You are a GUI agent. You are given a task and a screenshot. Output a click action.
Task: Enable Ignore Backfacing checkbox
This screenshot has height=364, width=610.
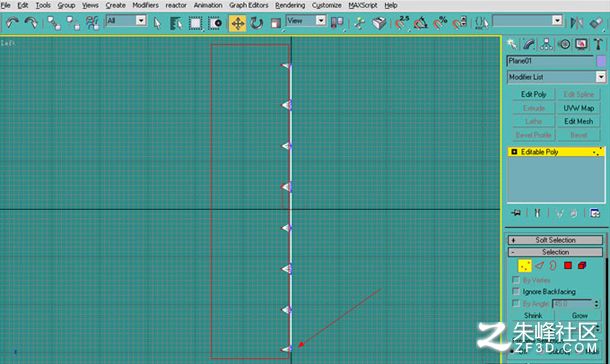pos(516,291)
